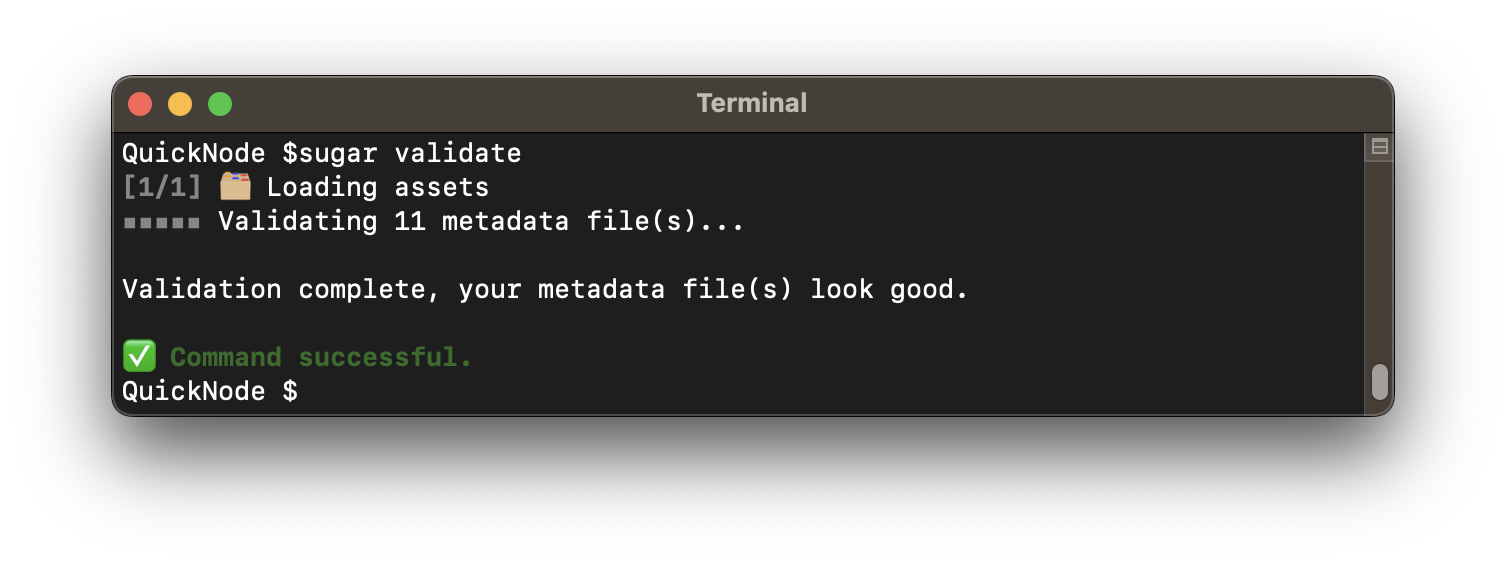The width and height of the screenshot is (1506, 564).
Task: Minimize the Terminal using yellow button
Action: click(x=180, y=104)
